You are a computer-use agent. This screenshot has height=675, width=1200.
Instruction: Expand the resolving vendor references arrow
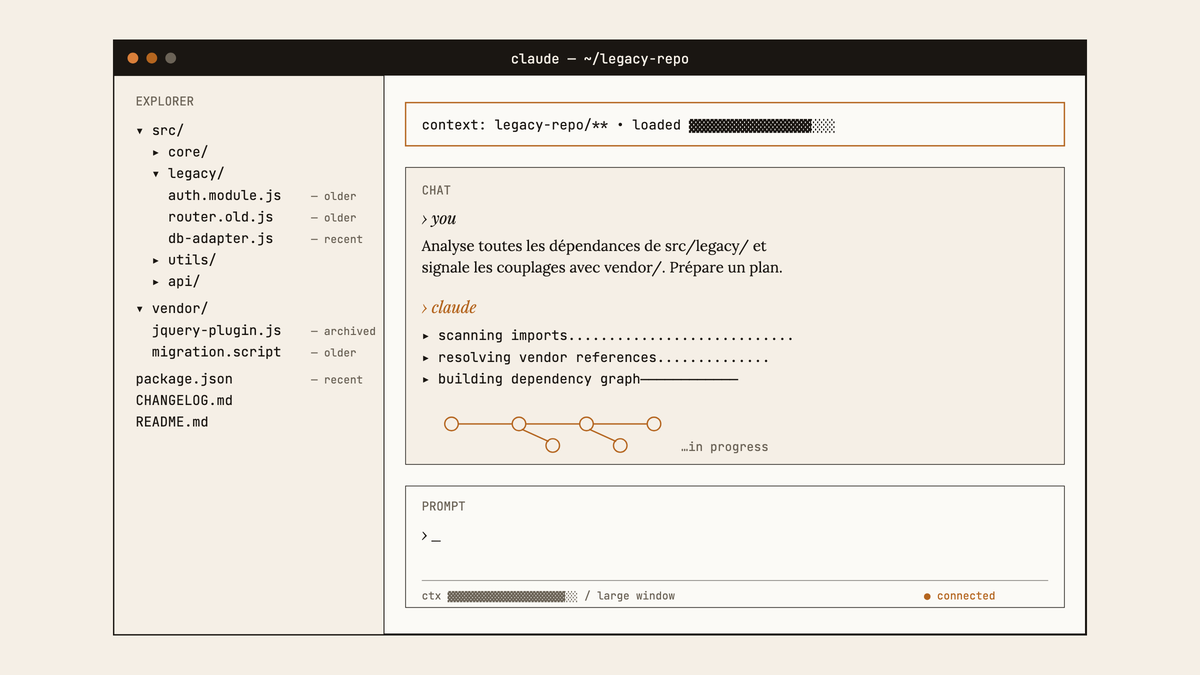pos(426,358)
